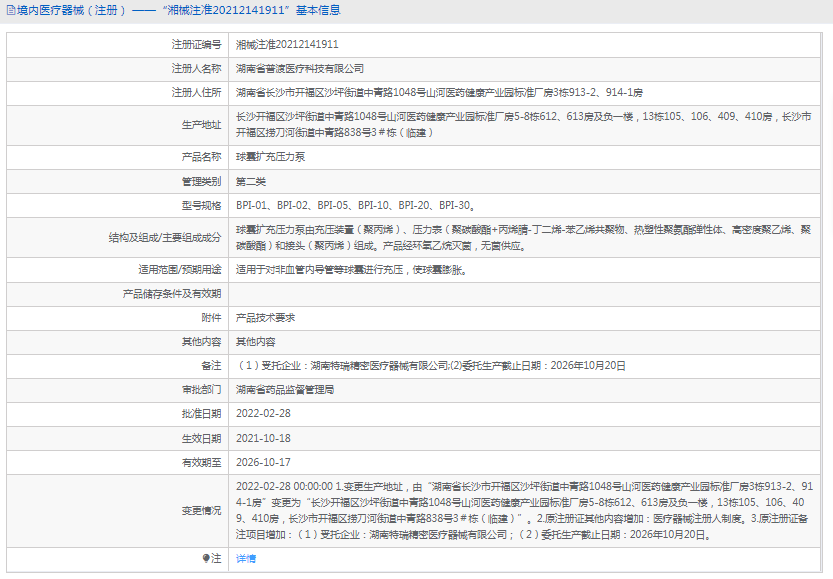Click model list BPI-01、BPI-02 value
The image size is (833, 579).
[355, 206]
